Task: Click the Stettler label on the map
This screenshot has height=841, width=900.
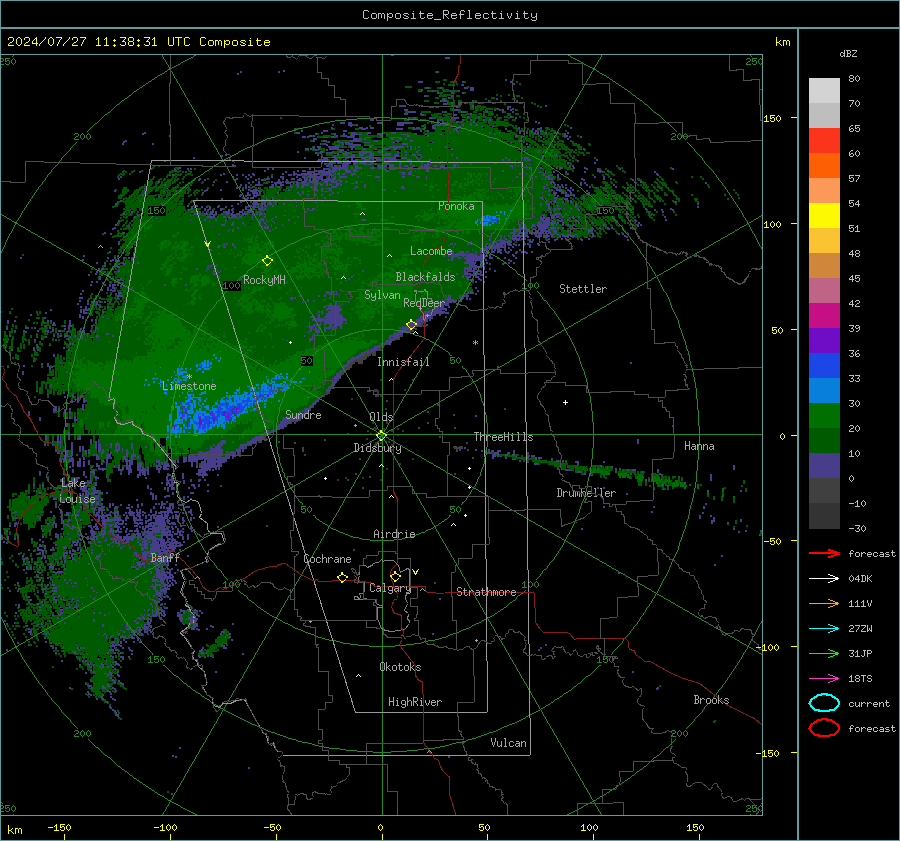Action: click(x=583, y=289)
